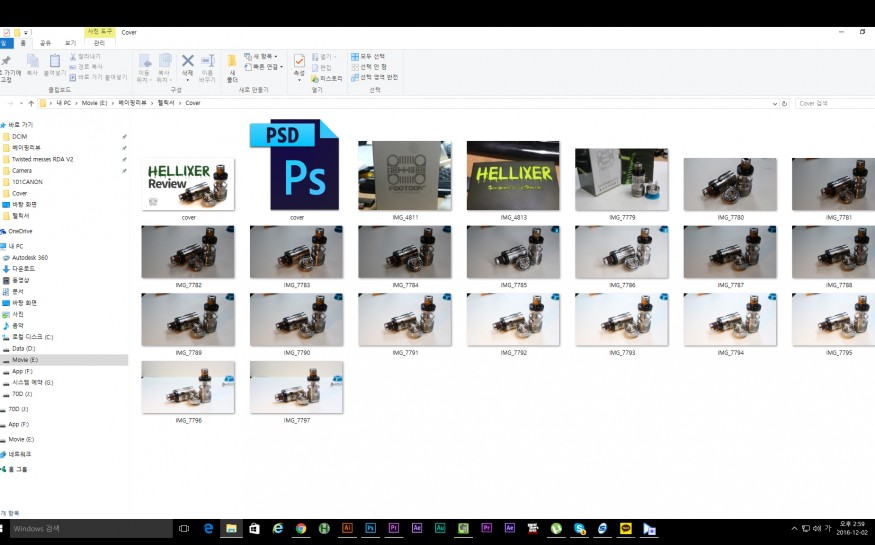875x545 pixels.
Task: Expand the New Item (새 항목) dropdown
Action: point(264,57)
